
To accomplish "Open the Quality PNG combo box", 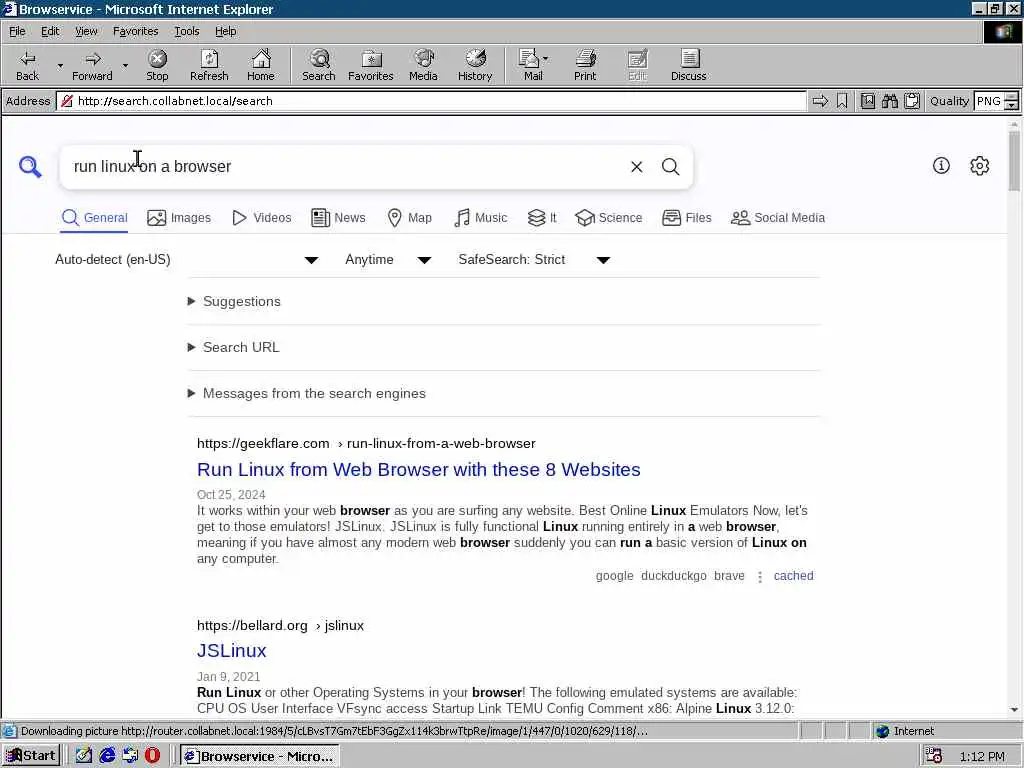I will (x=995, y=101).
